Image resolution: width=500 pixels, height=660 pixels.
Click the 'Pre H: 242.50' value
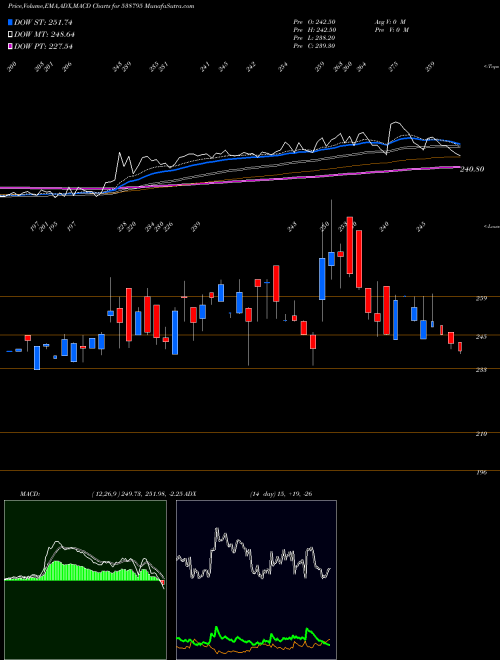pos(314,30)
